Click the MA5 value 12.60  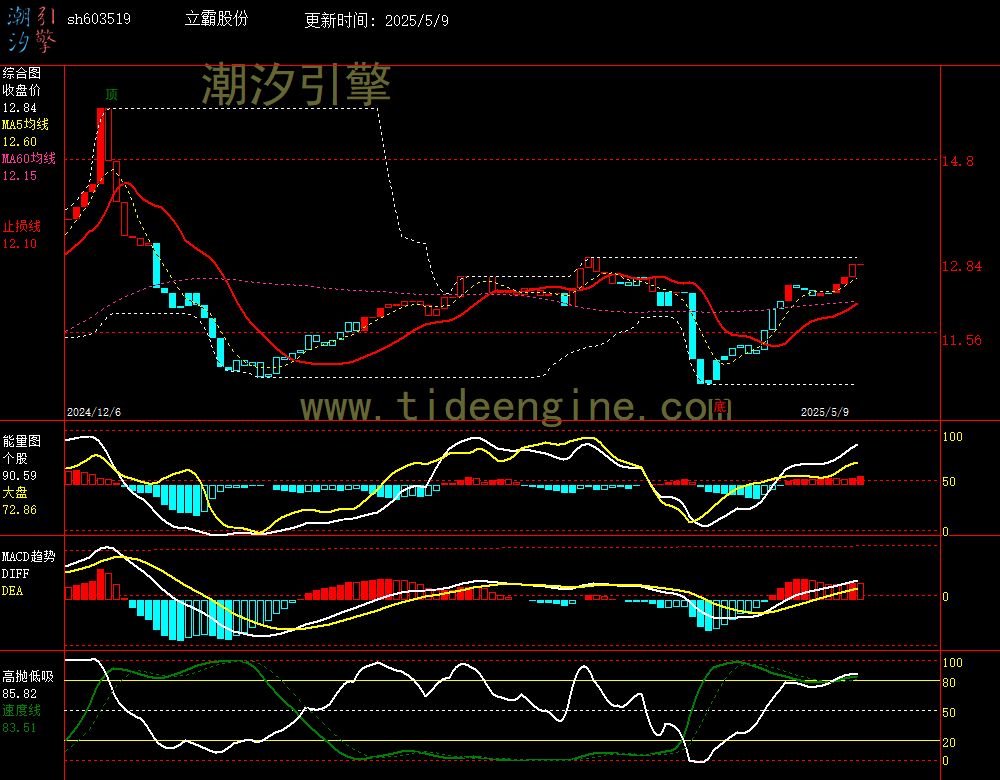click(x=20, y=142)
